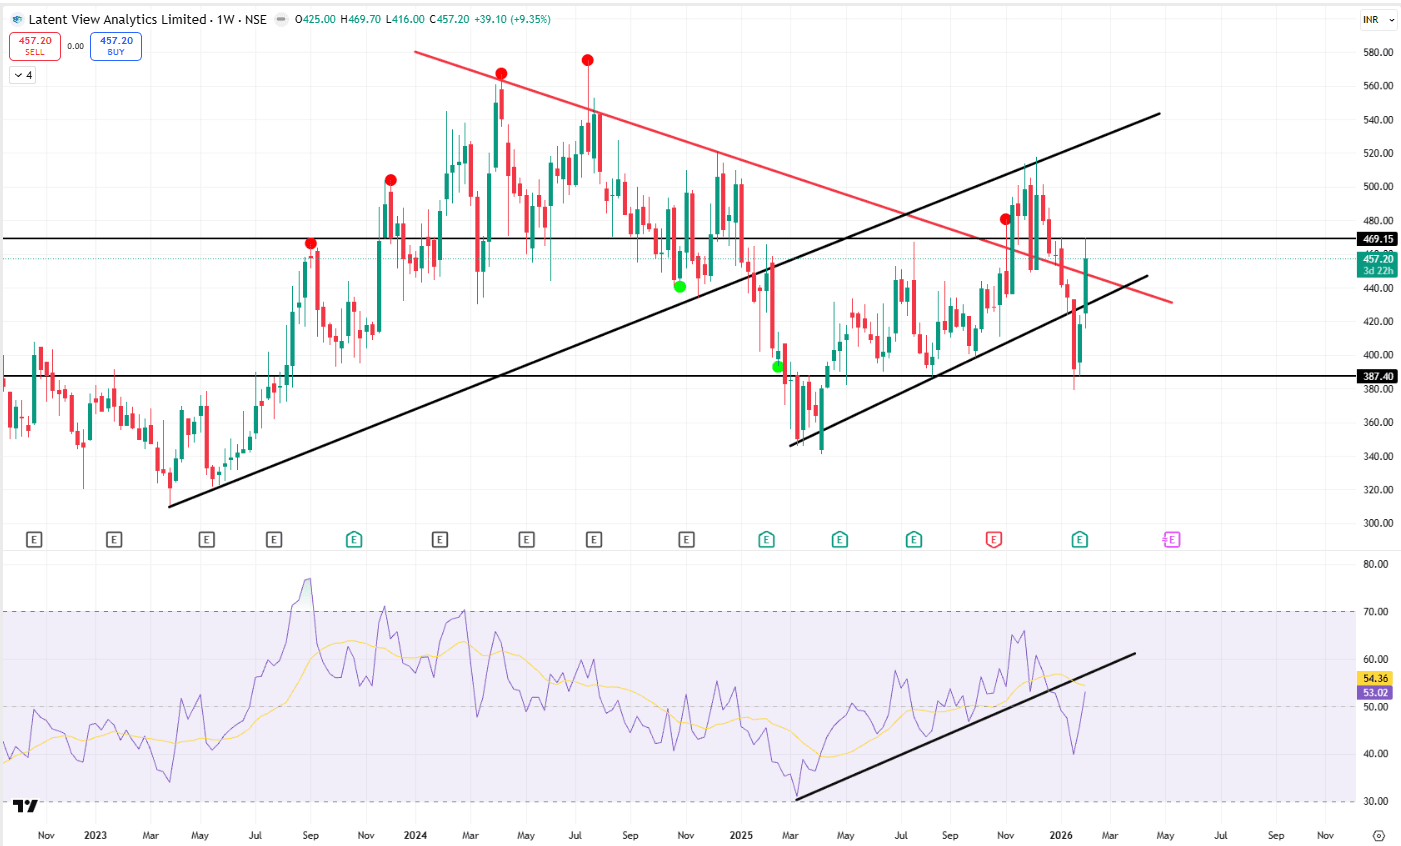
Task: Open the leftmost grey earnings marker
Action: pyautogui.click(x=34, y=540)
